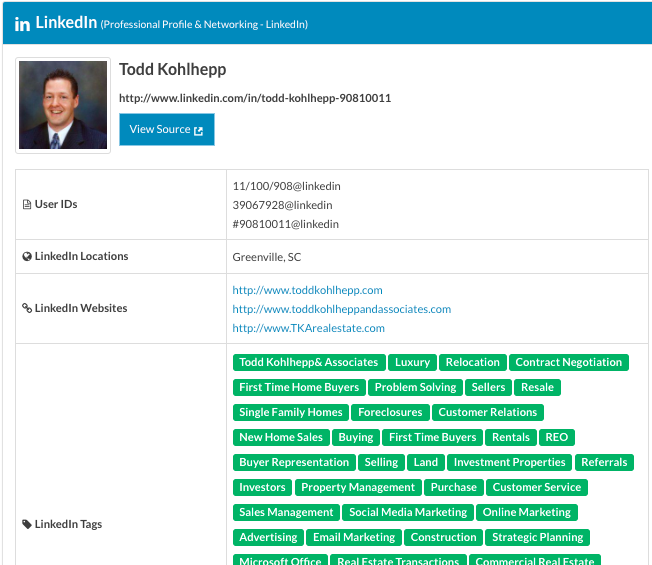This screenshot has height=565, width=652.
Task: Click the LinkedIn logo icon in header
Action: pos(22,24)
